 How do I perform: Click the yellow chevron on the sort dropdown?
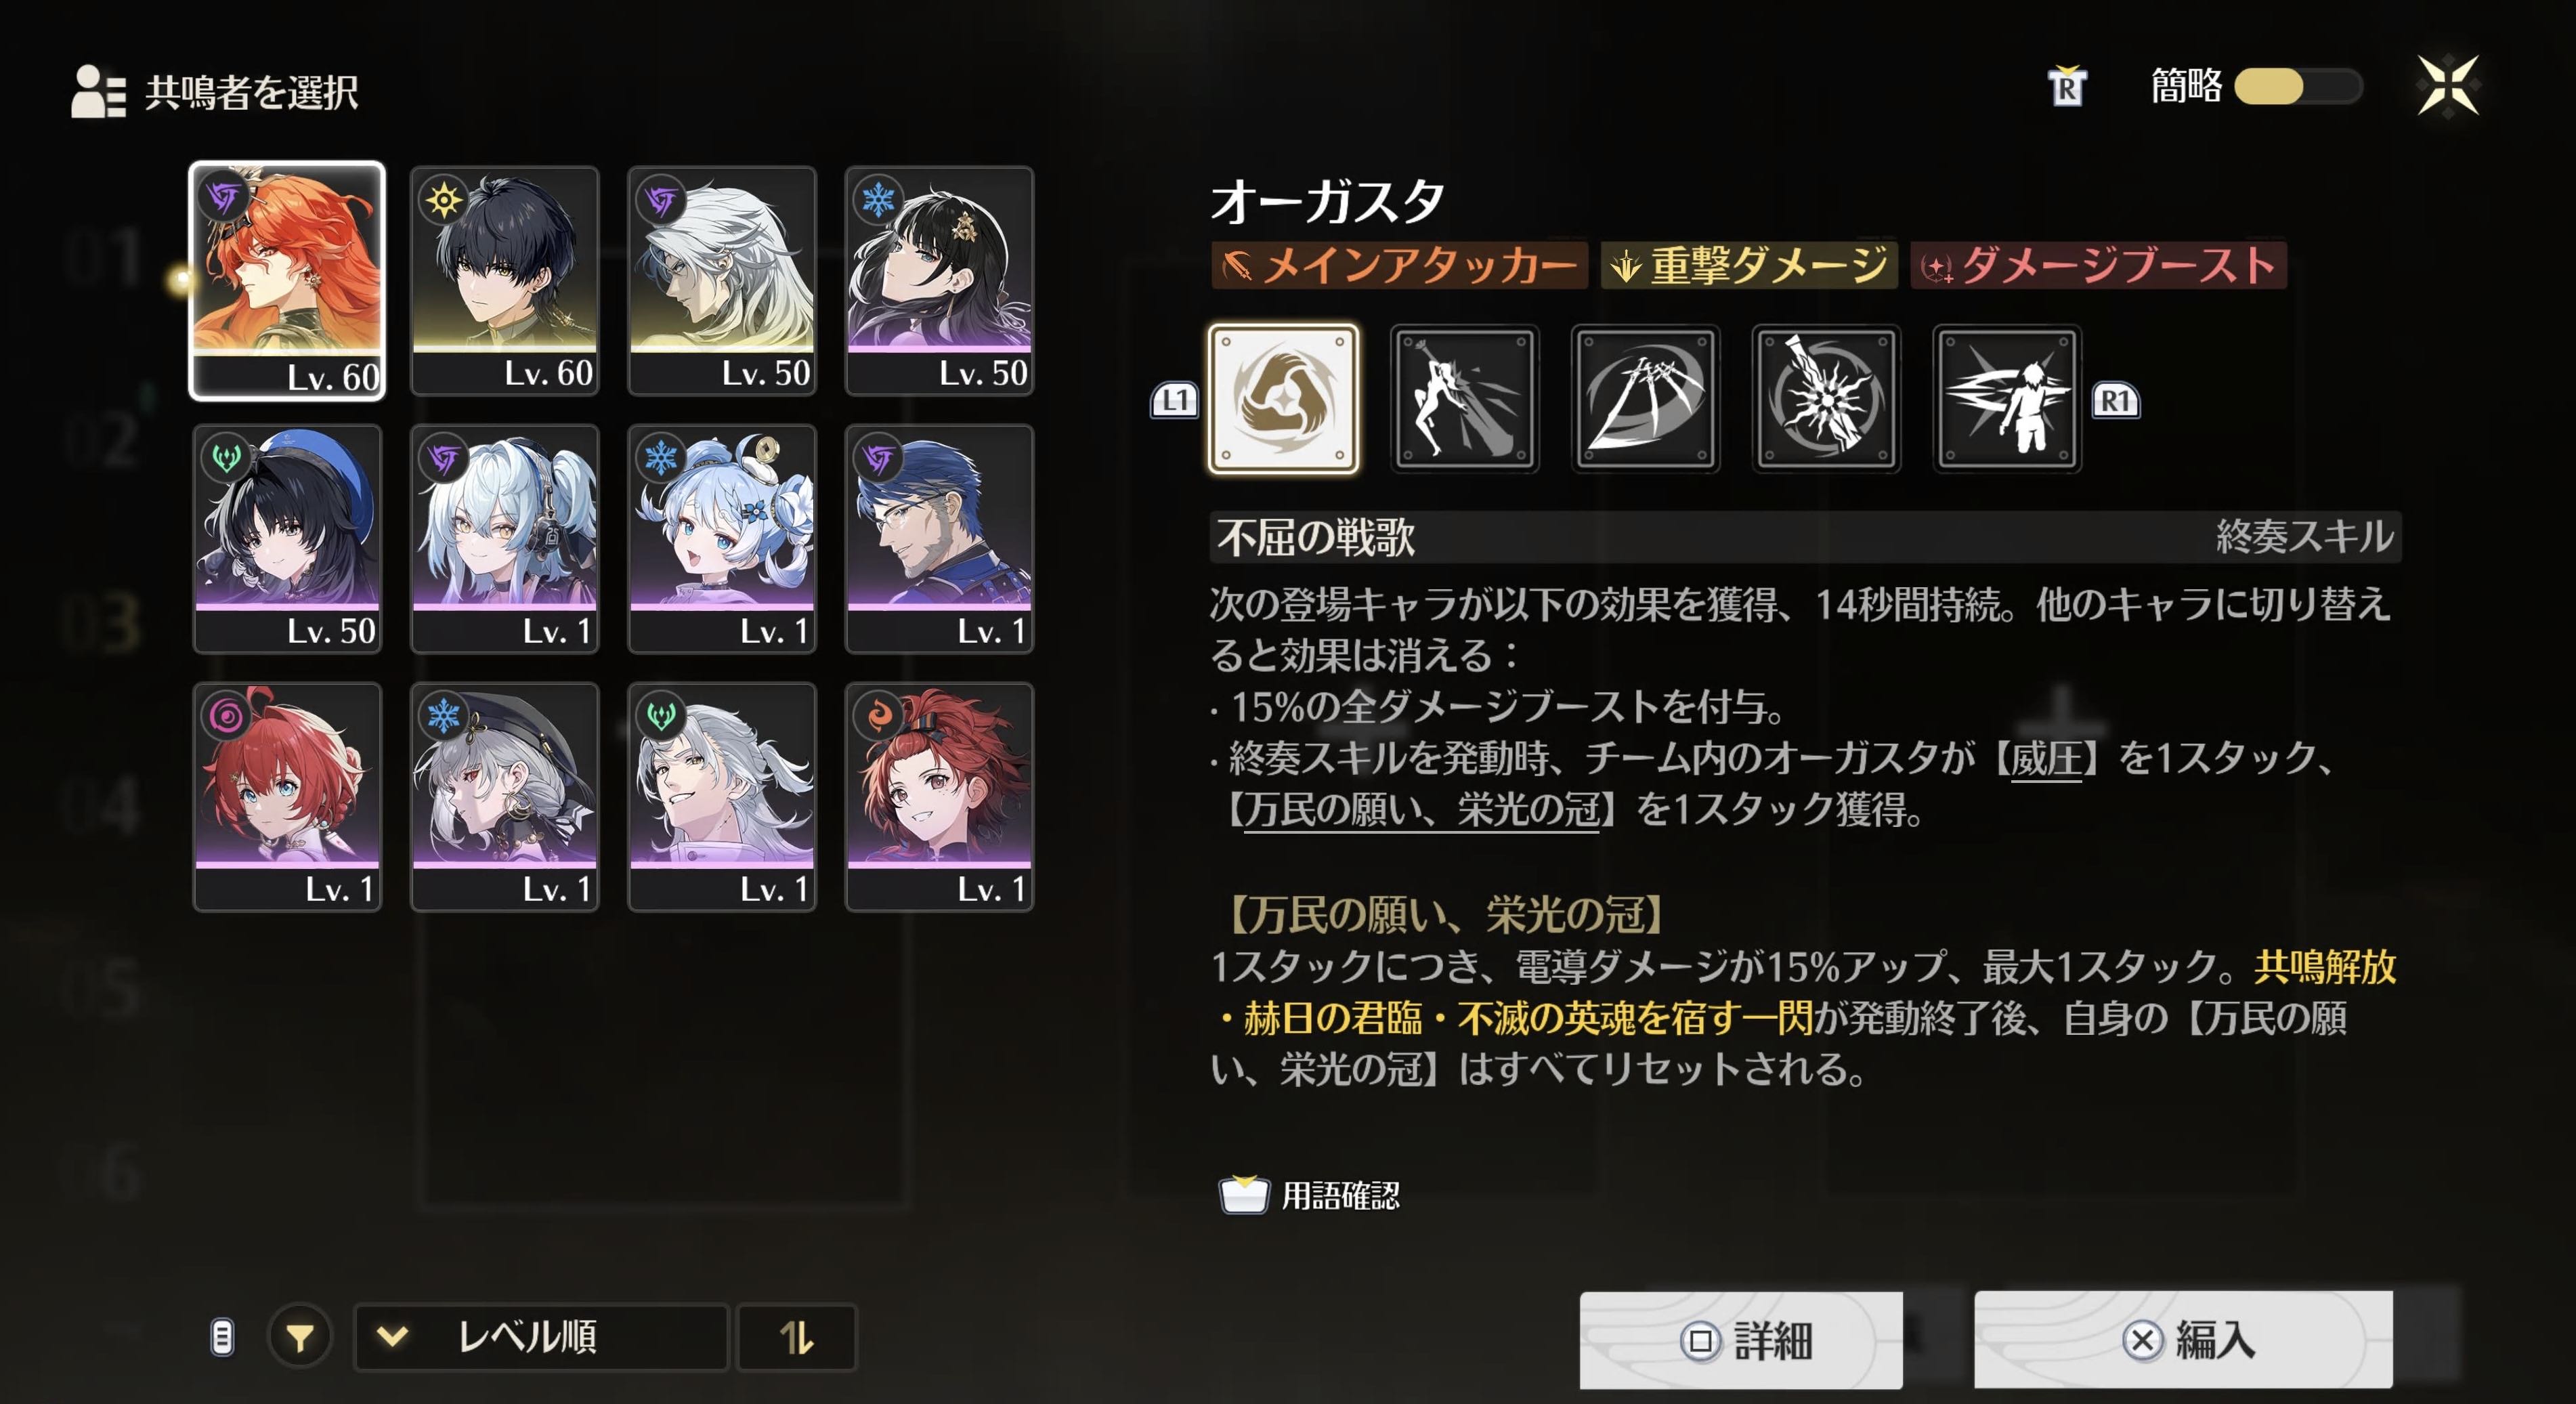[392, 1336]
